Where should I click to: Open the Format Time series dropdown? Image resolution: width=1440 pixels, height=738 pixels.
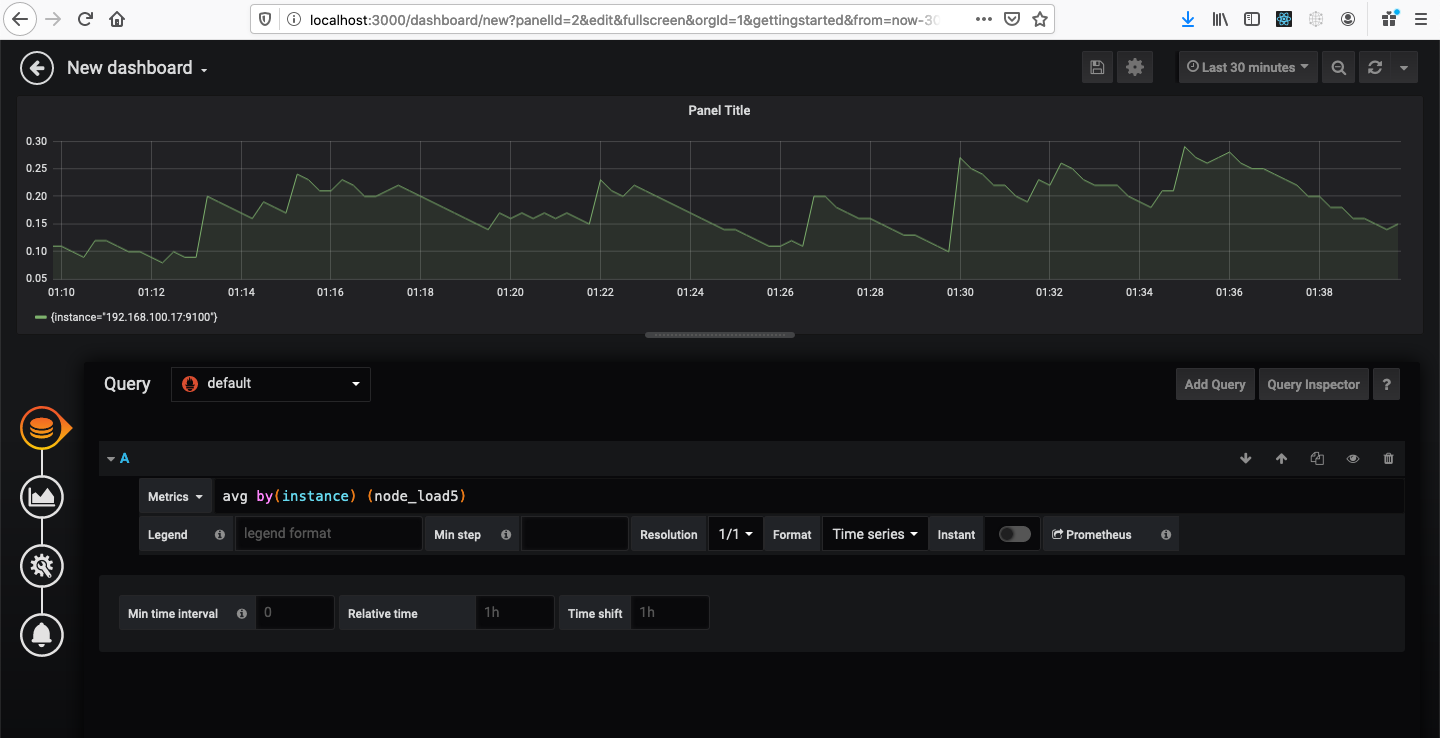(875, 534)
